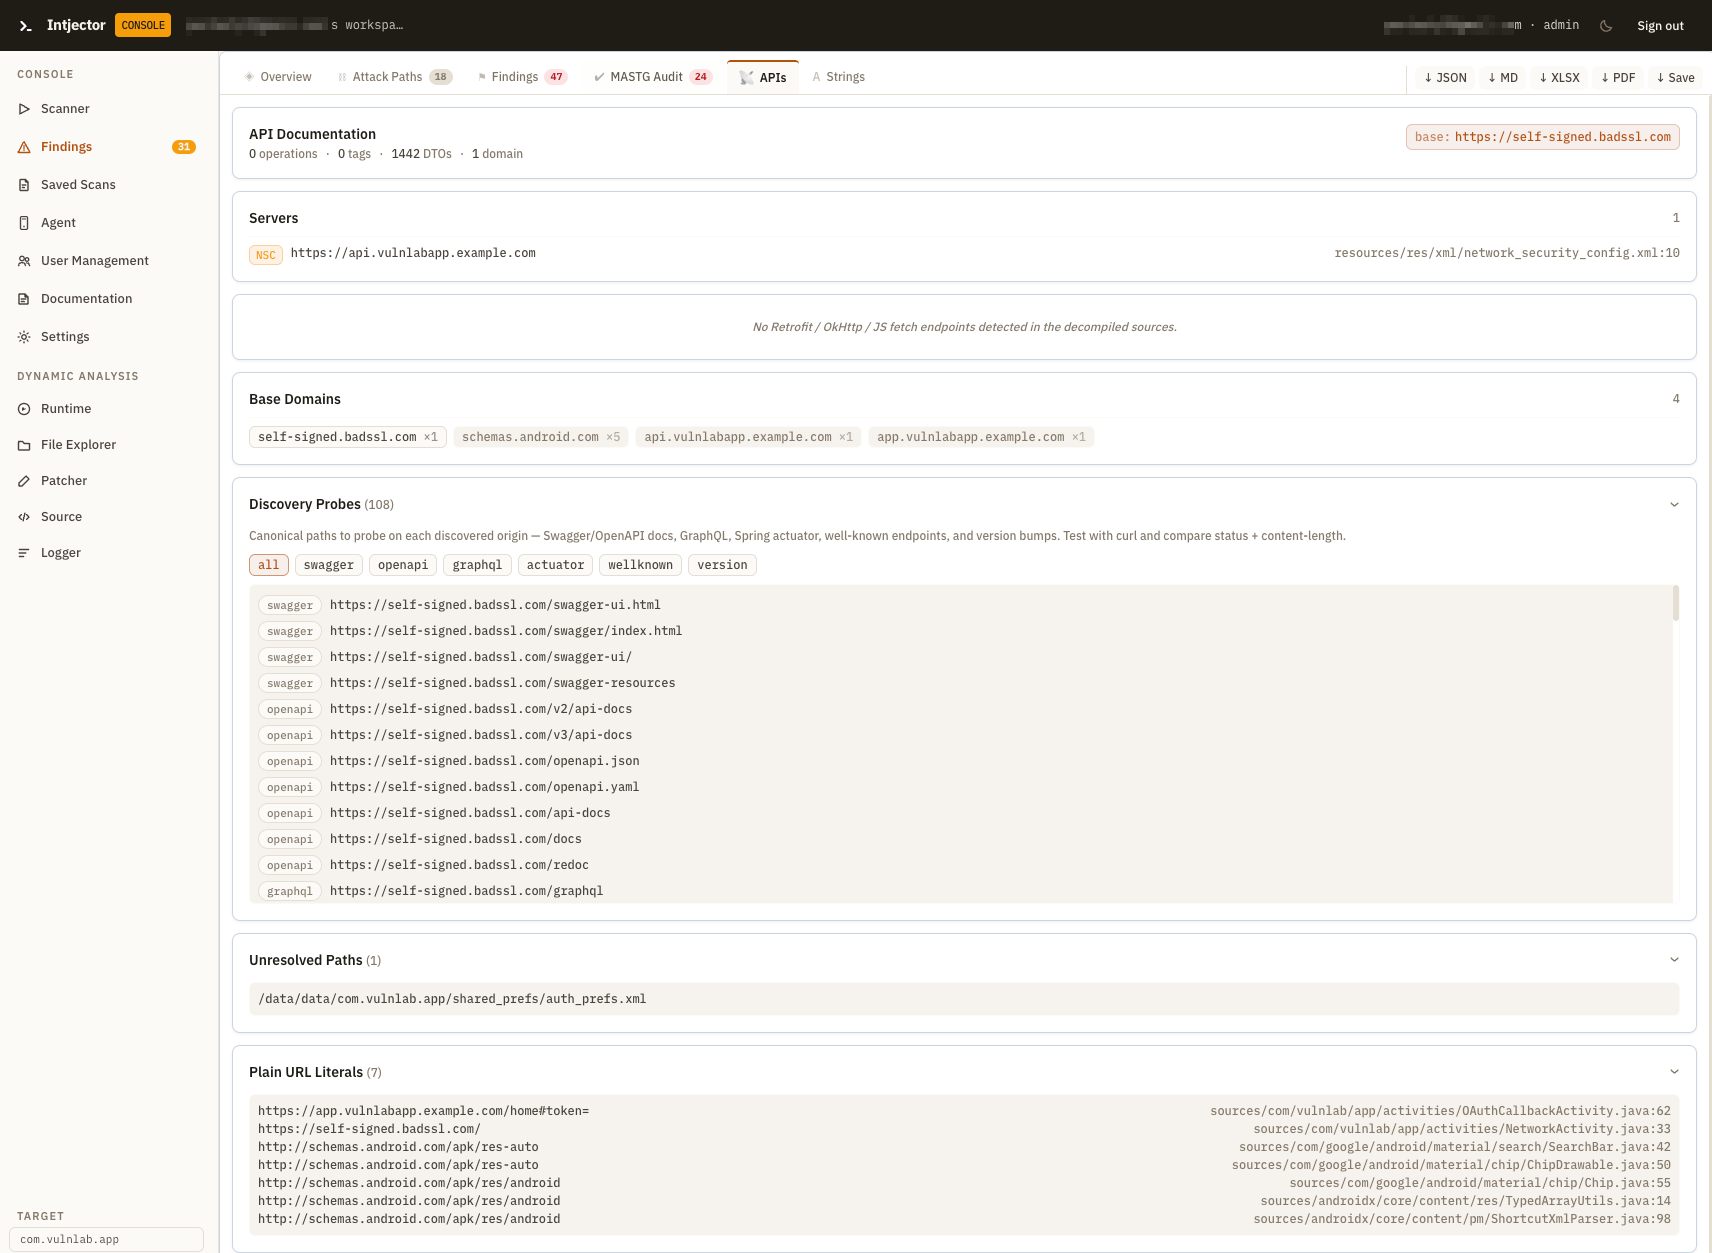Toggle dark mode moon icon

[x=1606, y=26]
